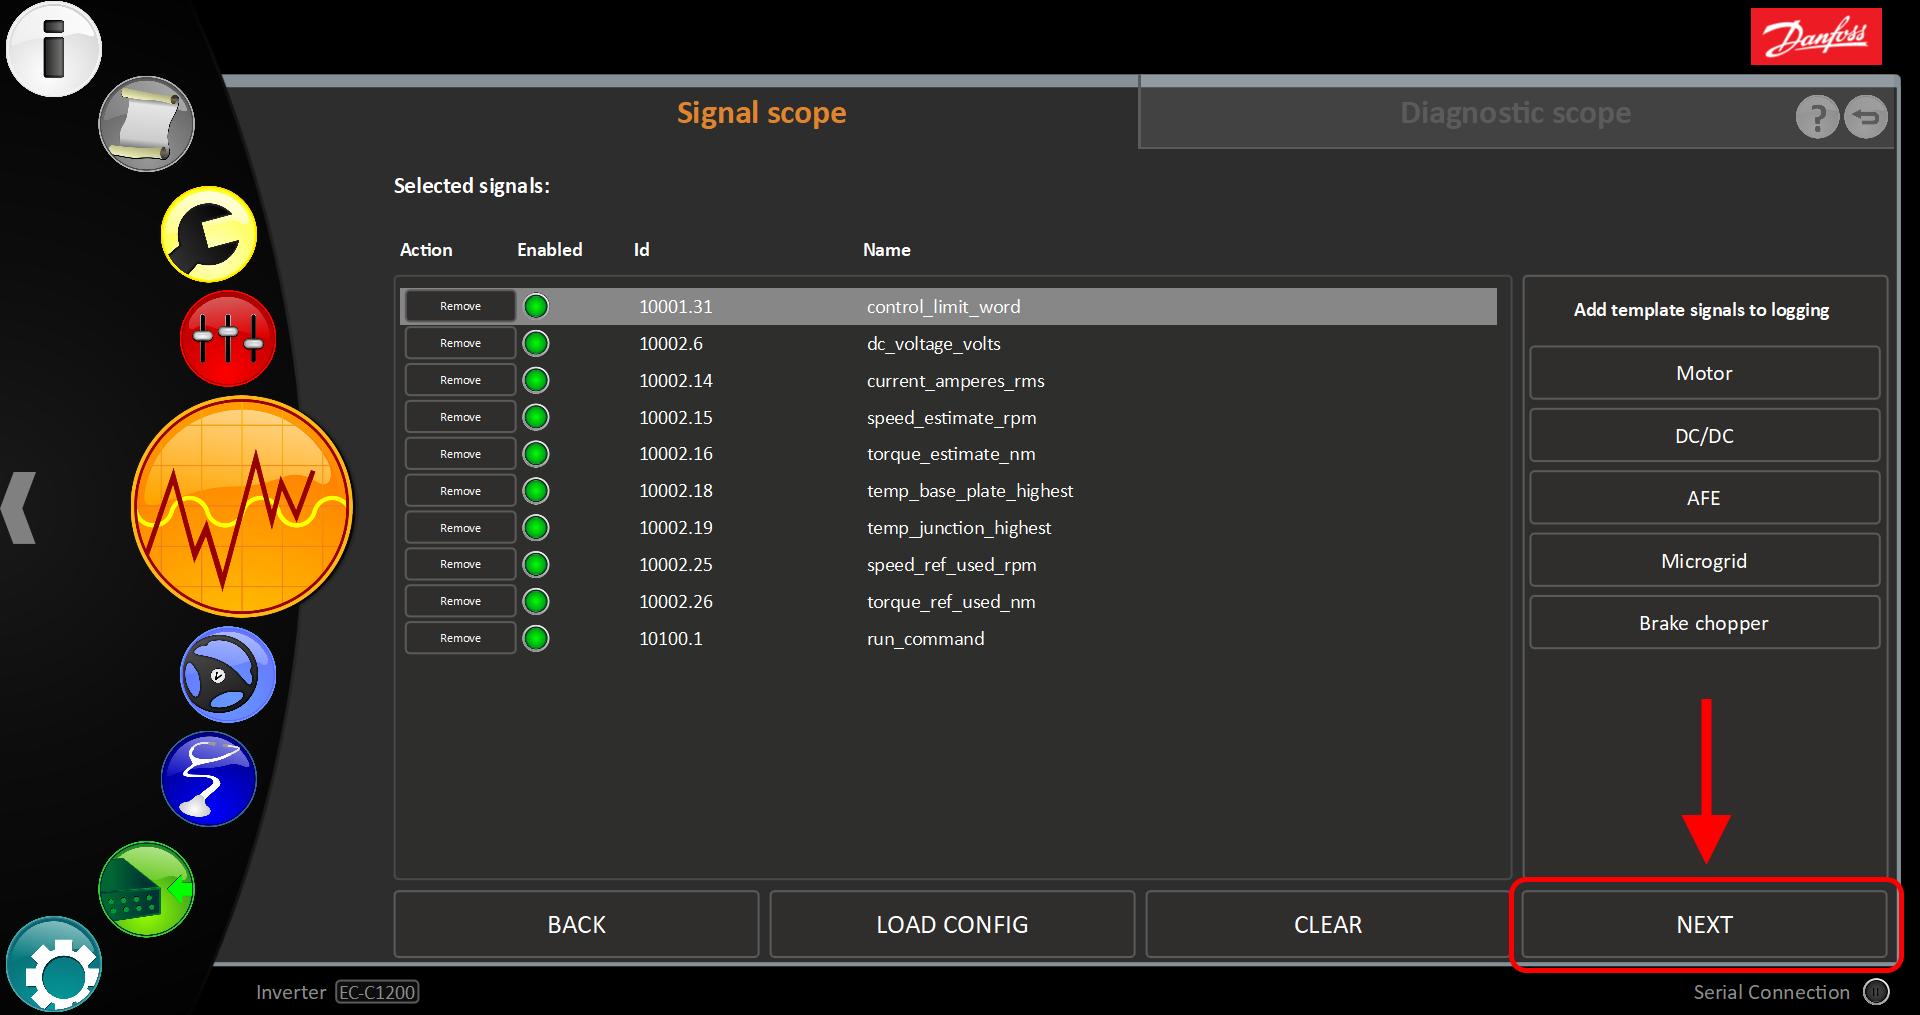Click the Serial Connection status indicator
This screenshot has height=1015, width=1920.
[1876, 992]
